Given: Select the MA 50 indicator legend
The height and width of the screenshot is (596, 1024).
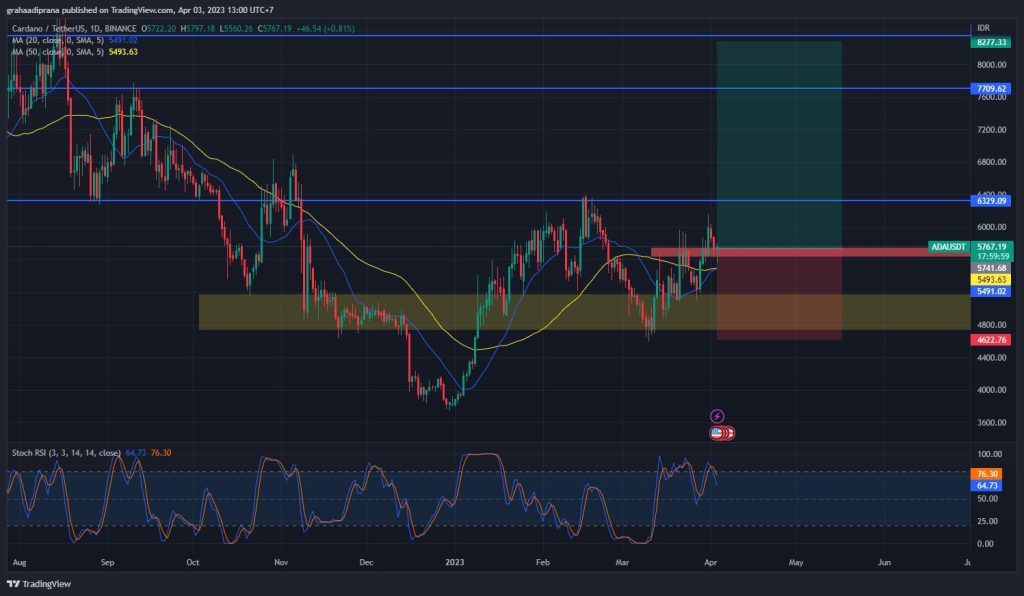Looking at the screenshot, I should pyautogui.click(x=58, y=52).
